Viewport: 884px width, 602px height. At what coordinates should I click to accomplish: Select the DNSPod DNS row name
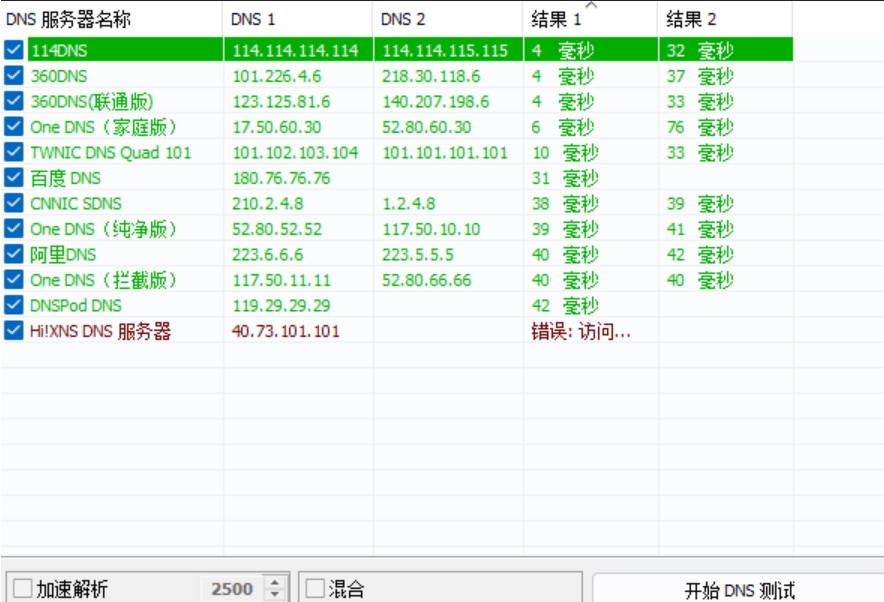tap(76, 306)
